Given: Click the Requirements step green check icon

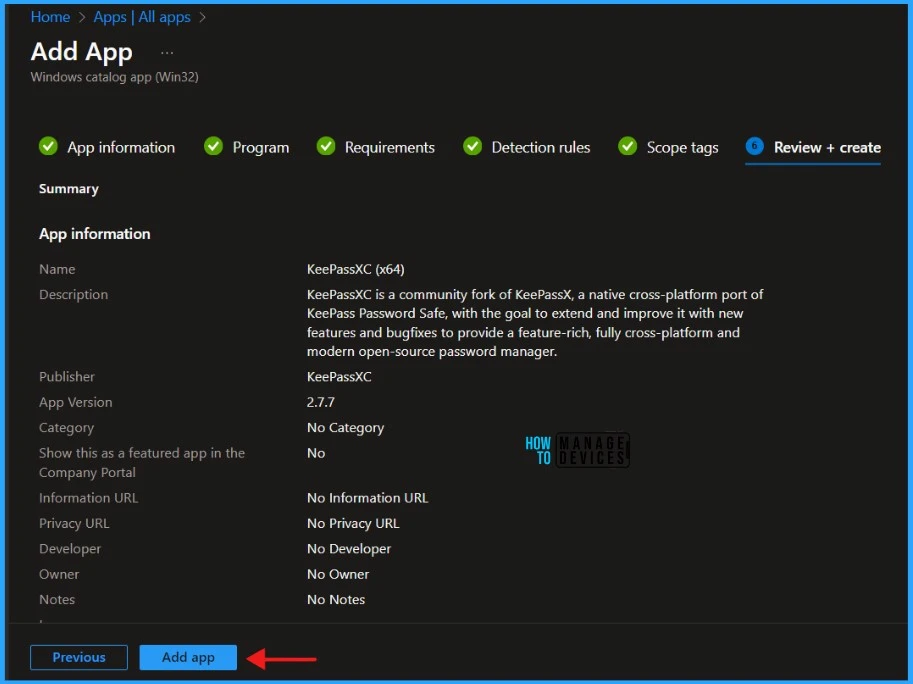Looking at the screenshot, I should 326,146.
